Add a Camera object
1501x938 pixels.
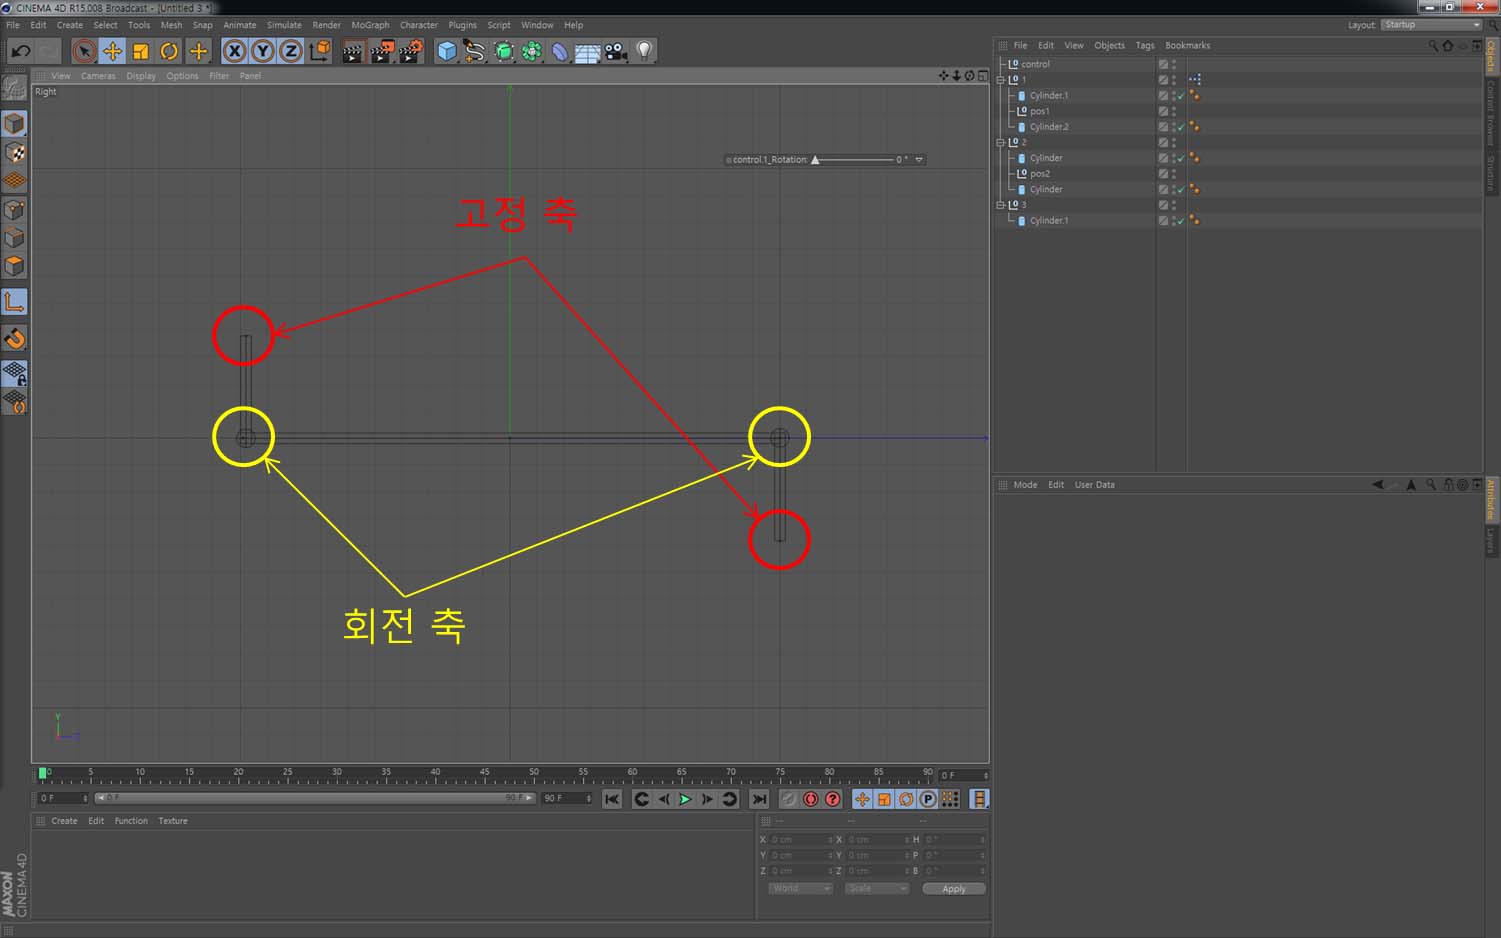point(616,51)
